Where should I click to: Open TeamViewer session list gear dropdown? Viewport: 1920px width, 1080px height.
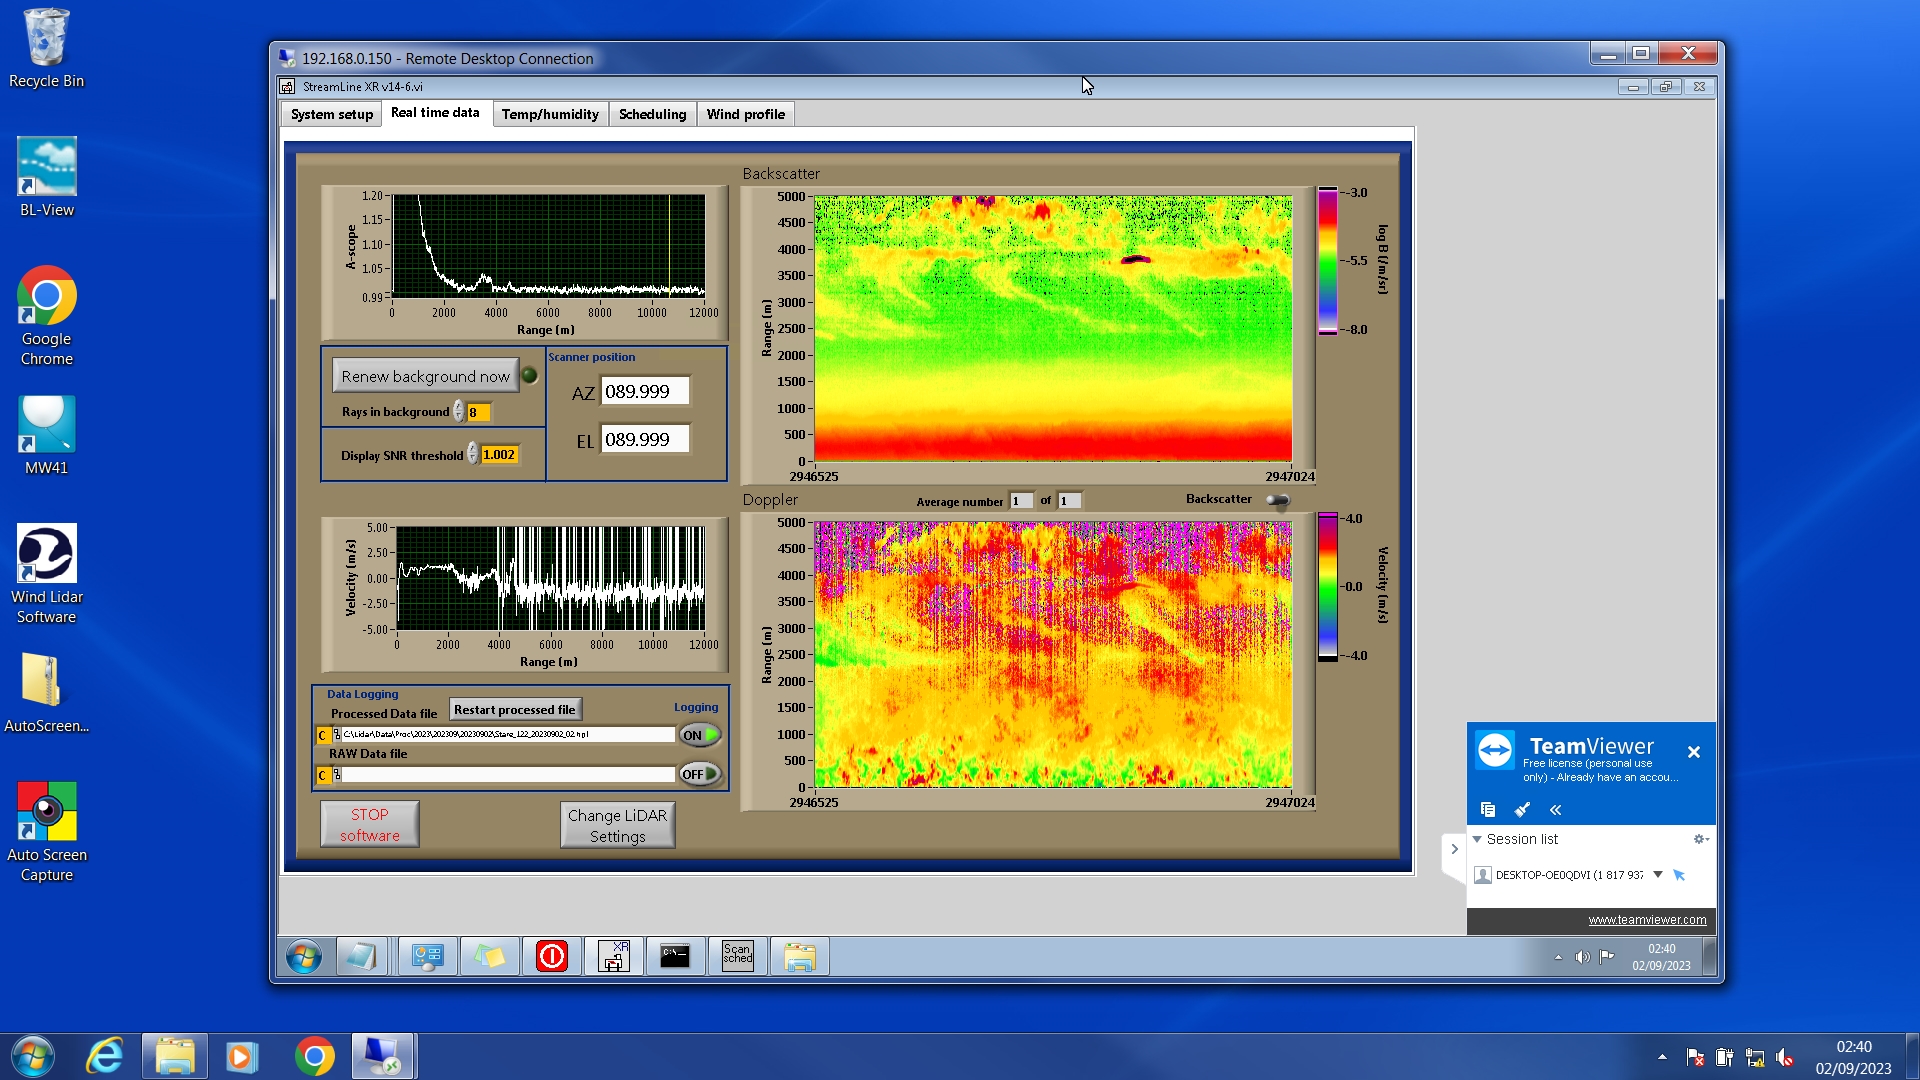pyautogui.click(x=1700, y=839)
